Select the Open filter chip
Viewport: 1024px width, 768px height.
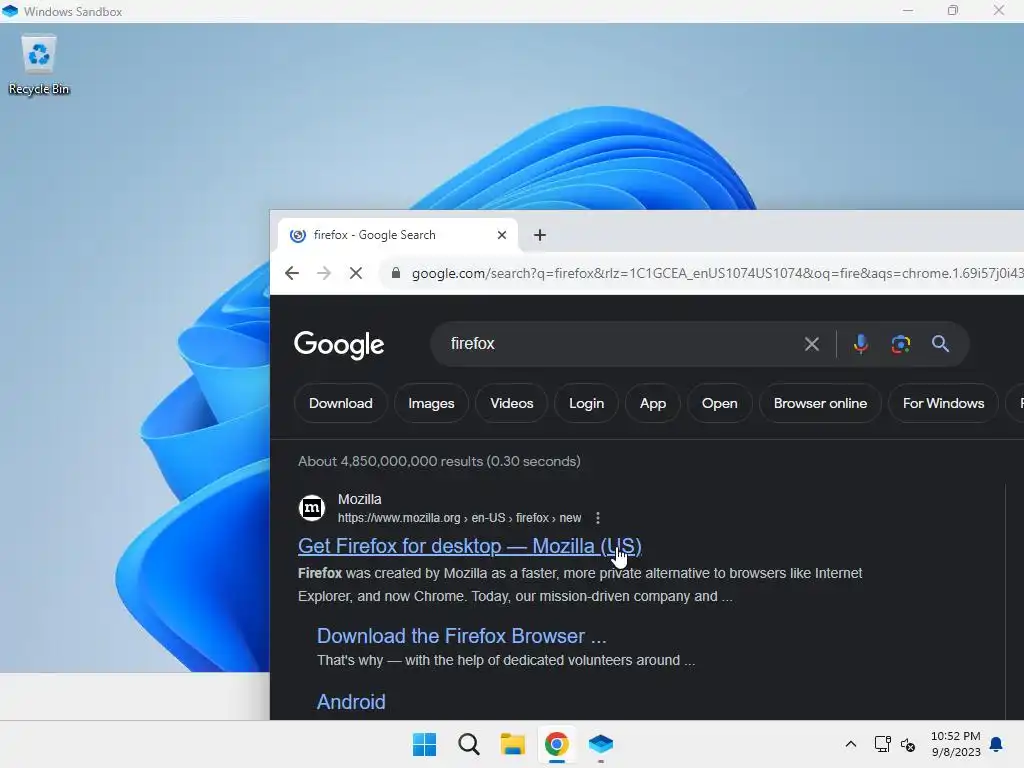pos(720,404)
